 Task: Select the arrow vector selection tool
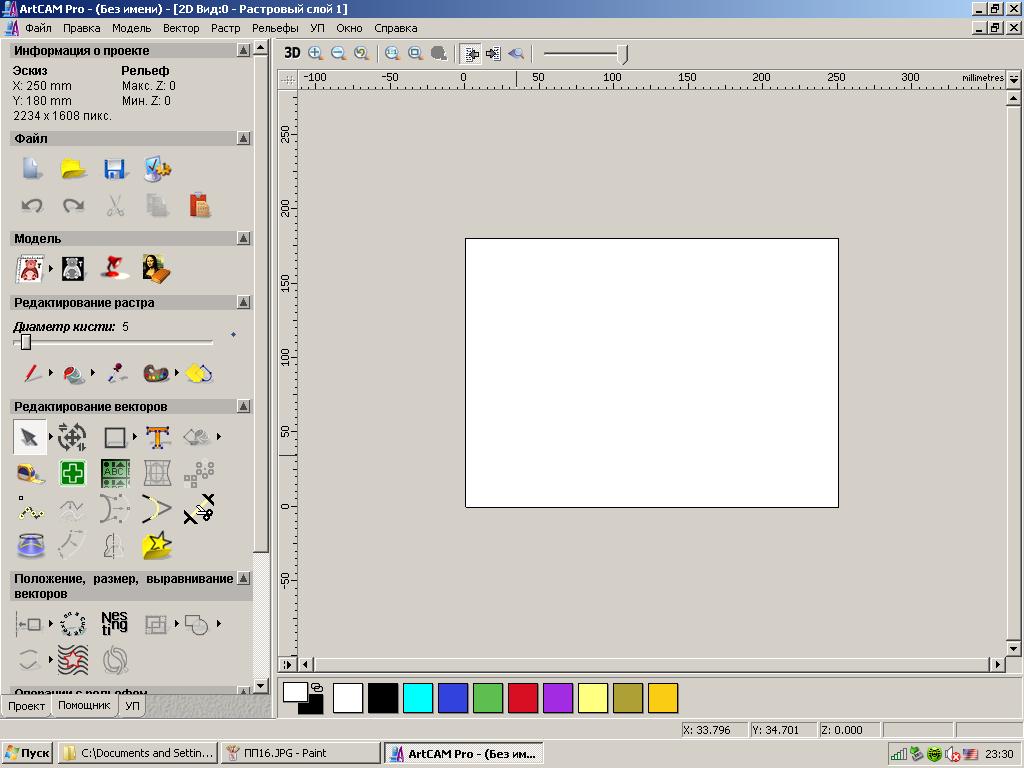tap(29, 437)
